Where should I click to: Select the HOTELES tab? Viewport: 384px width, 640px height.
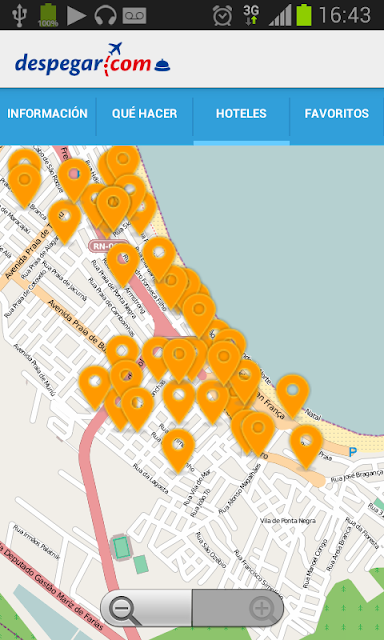coord(241,113)
